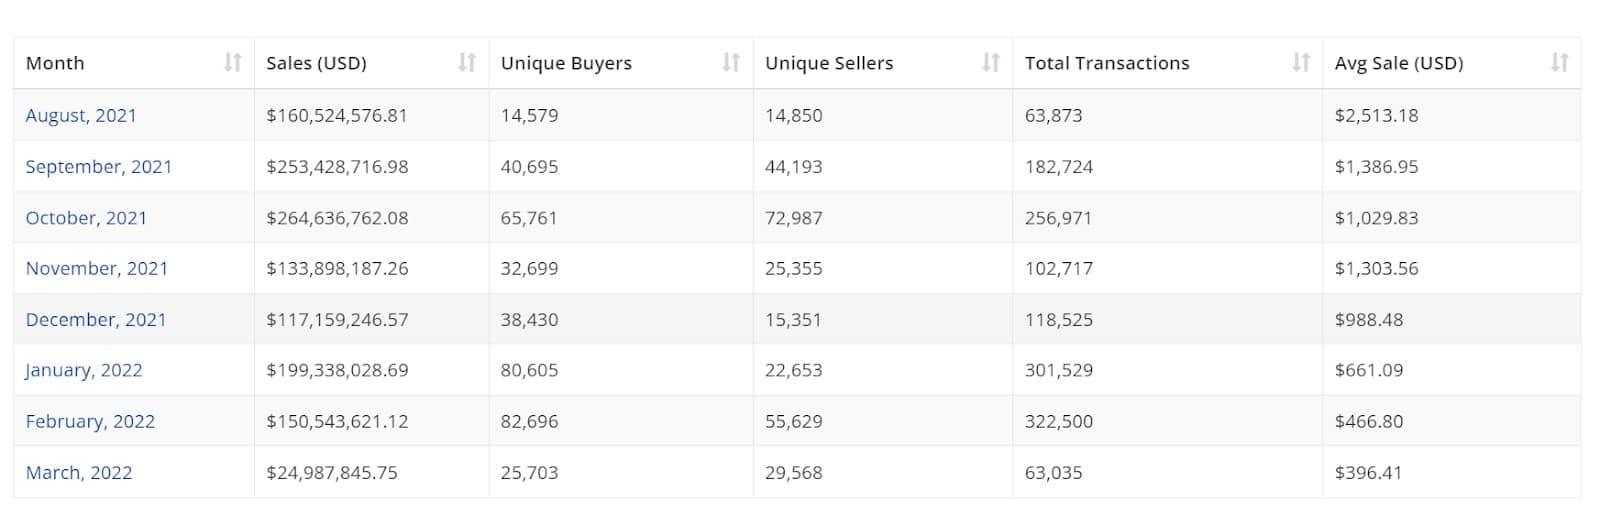
Task: Click the Unique Buyers column header
Action: (x=621, y=63)
